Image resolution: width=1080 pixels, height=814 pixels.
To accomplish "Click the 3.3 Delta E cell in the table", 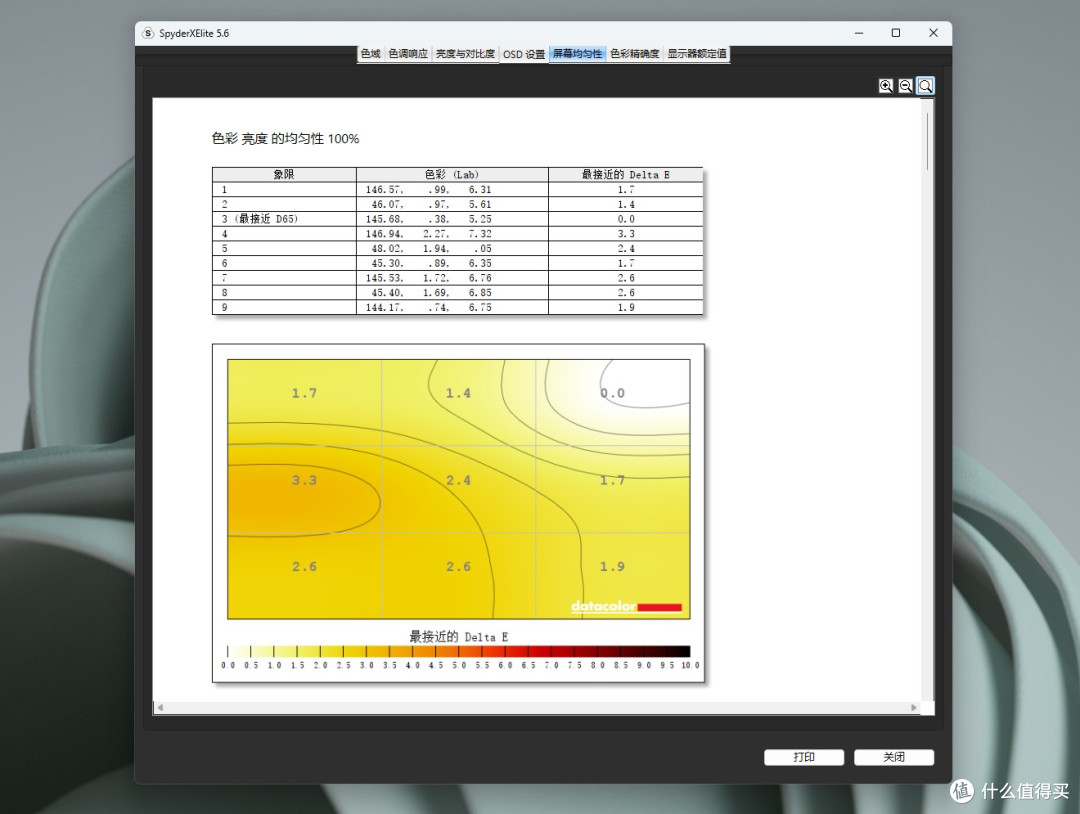I will pyautogui.click(x=626, y=234).
